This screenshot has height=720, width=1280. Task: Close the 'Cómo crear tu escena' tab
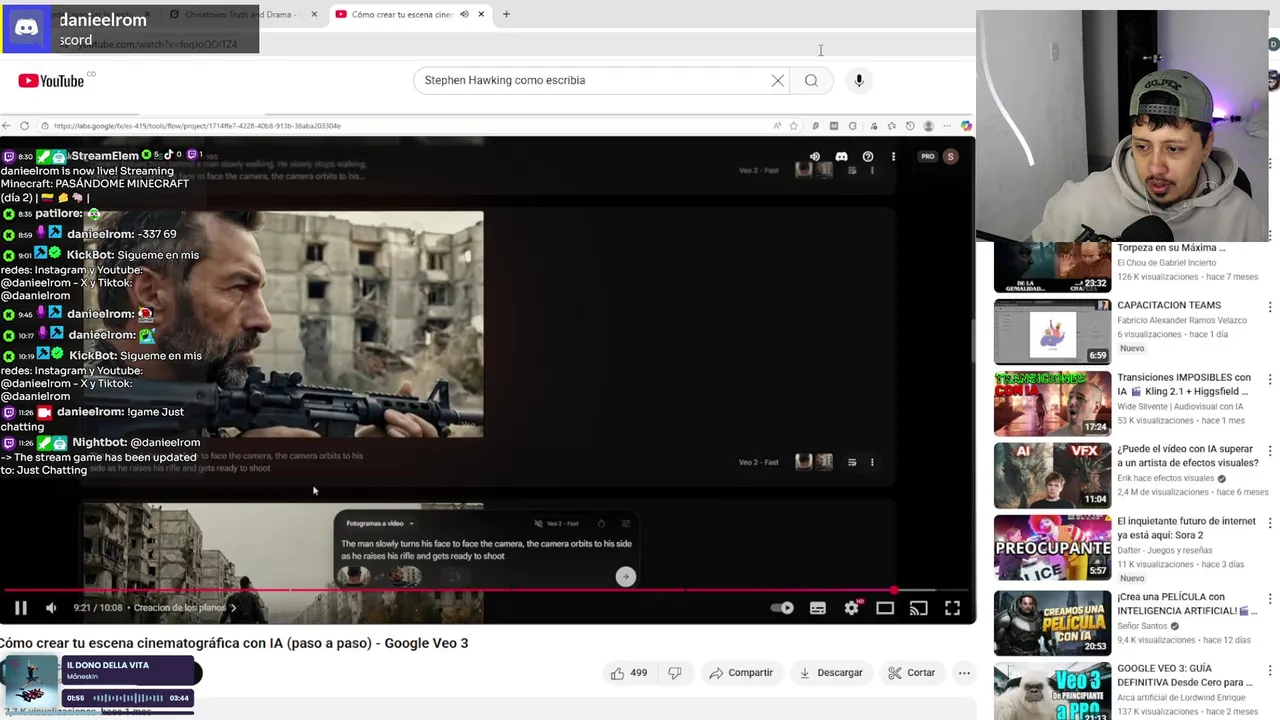click(x=481, y=14)
